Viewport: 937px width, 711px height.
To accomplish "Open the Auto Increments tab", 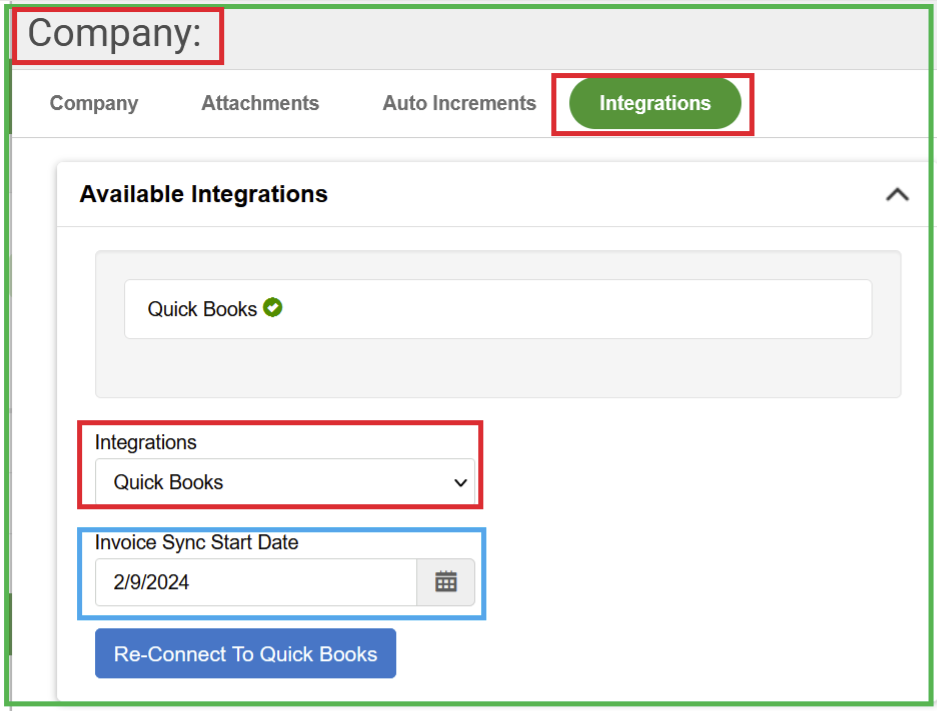I will pyautogui.click(x=459, y=103).
